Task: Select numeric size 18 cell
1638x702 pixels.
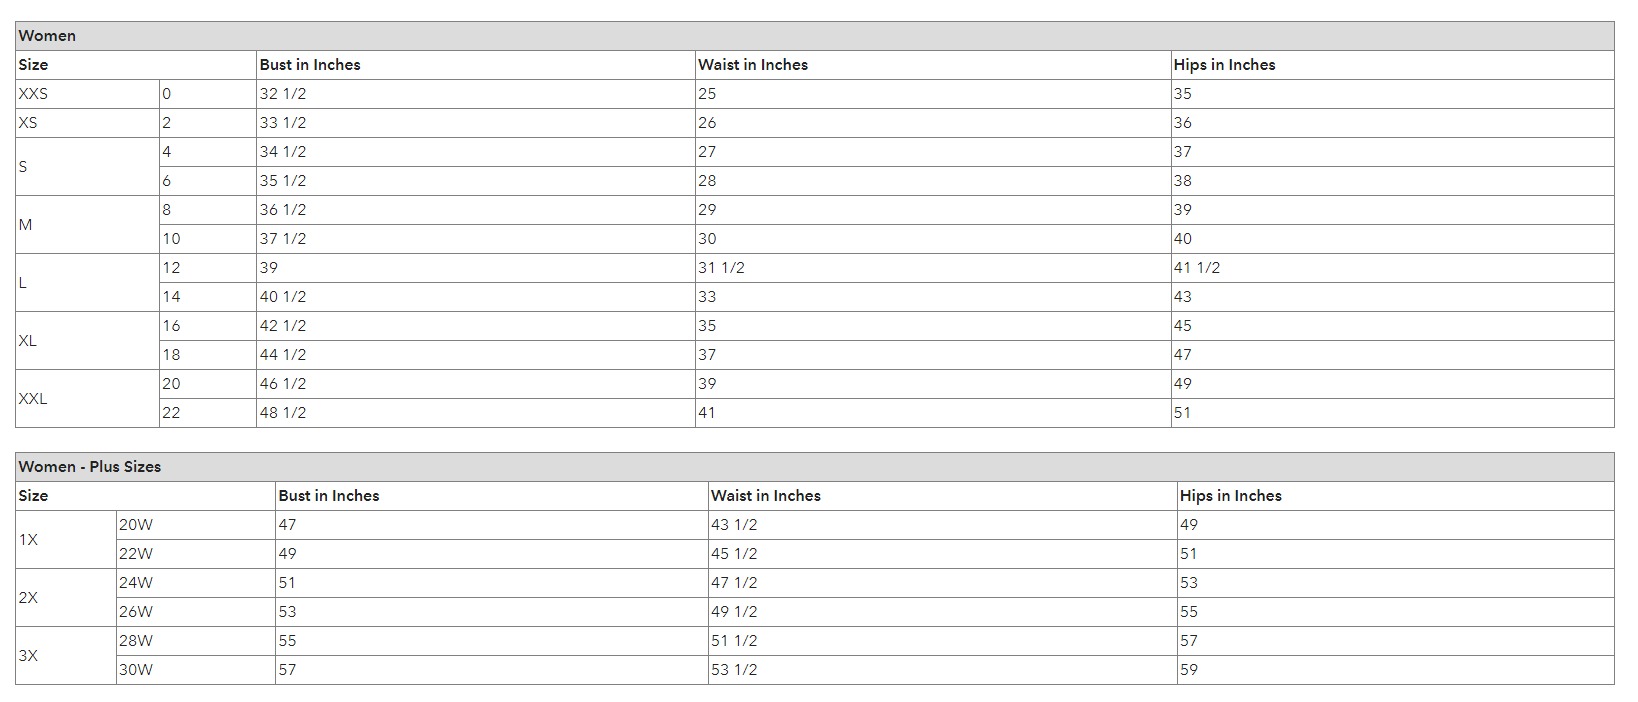Action: (x=171, y=355)
